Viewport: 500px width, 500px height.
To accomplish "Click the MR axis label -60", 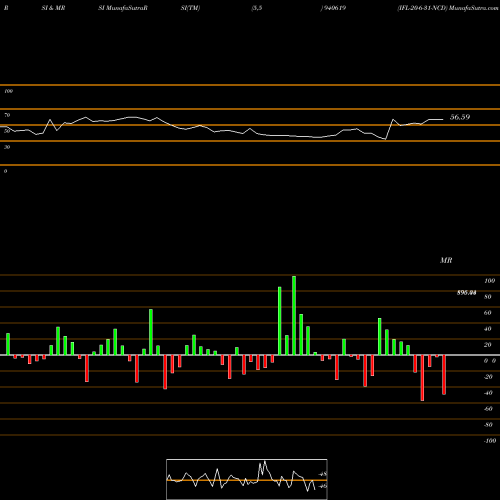I will click(488, 409).
